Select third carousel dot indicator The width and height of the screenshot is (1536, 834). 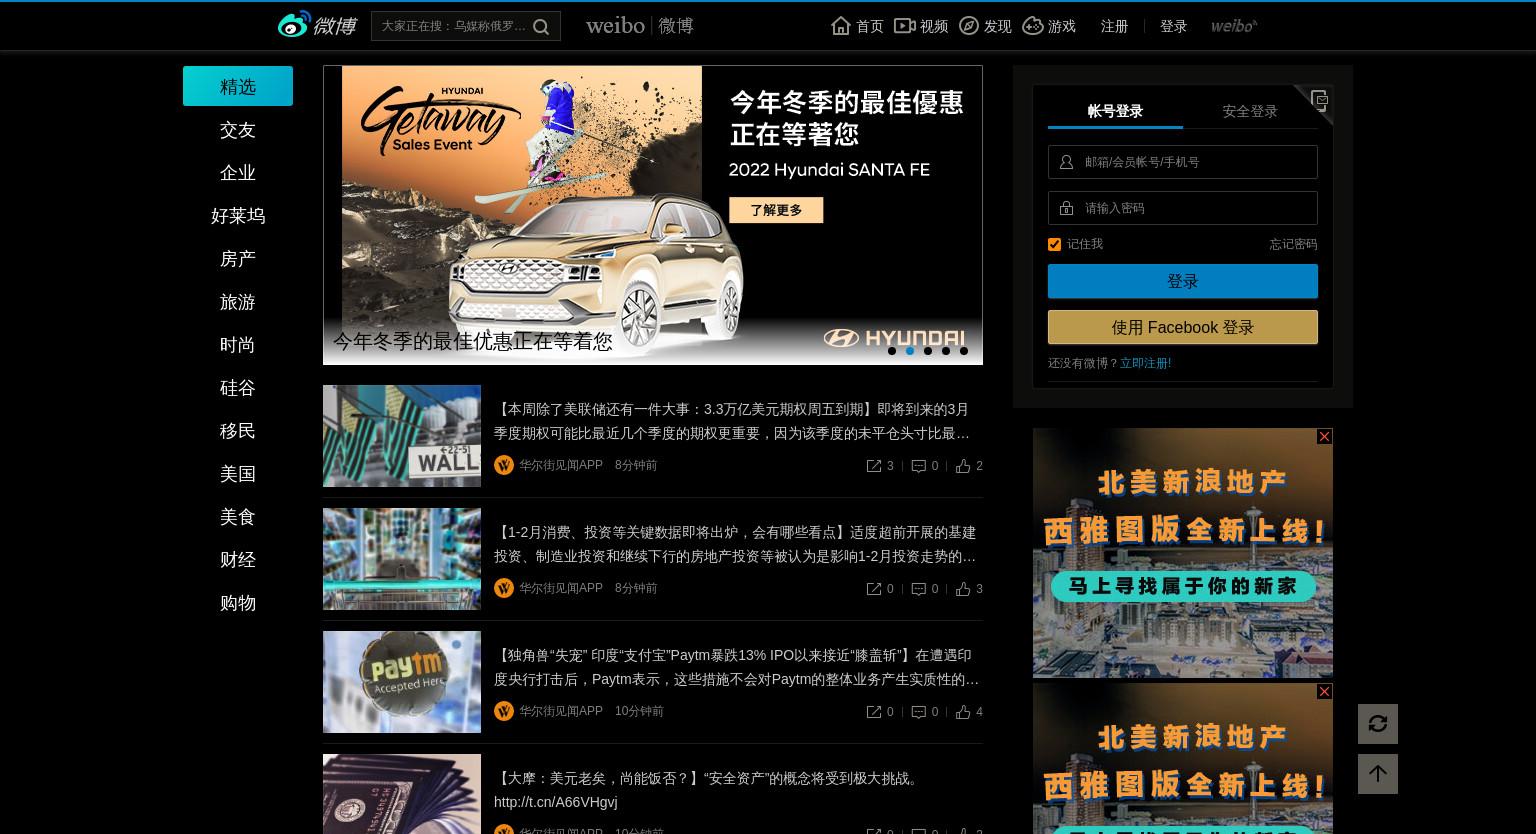928,351
